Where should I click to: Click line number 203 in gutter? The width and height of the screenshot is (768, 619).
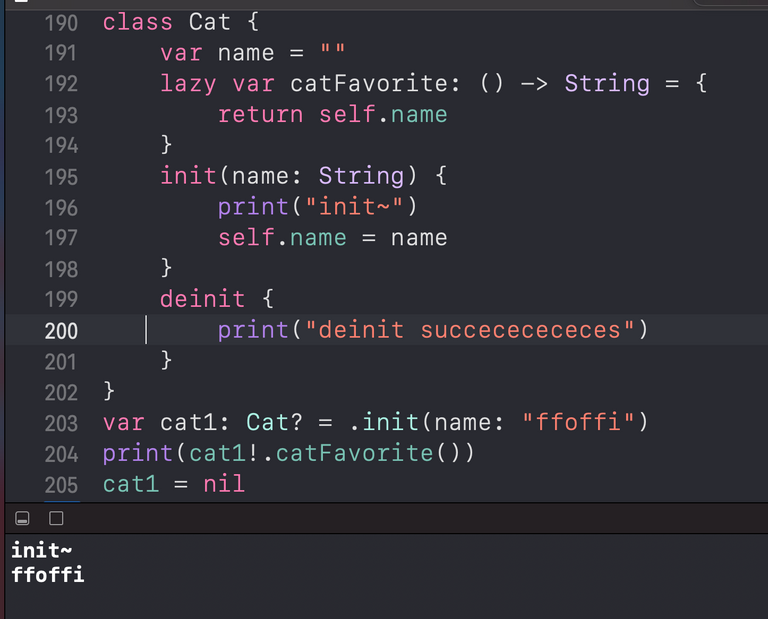point(61,424)
